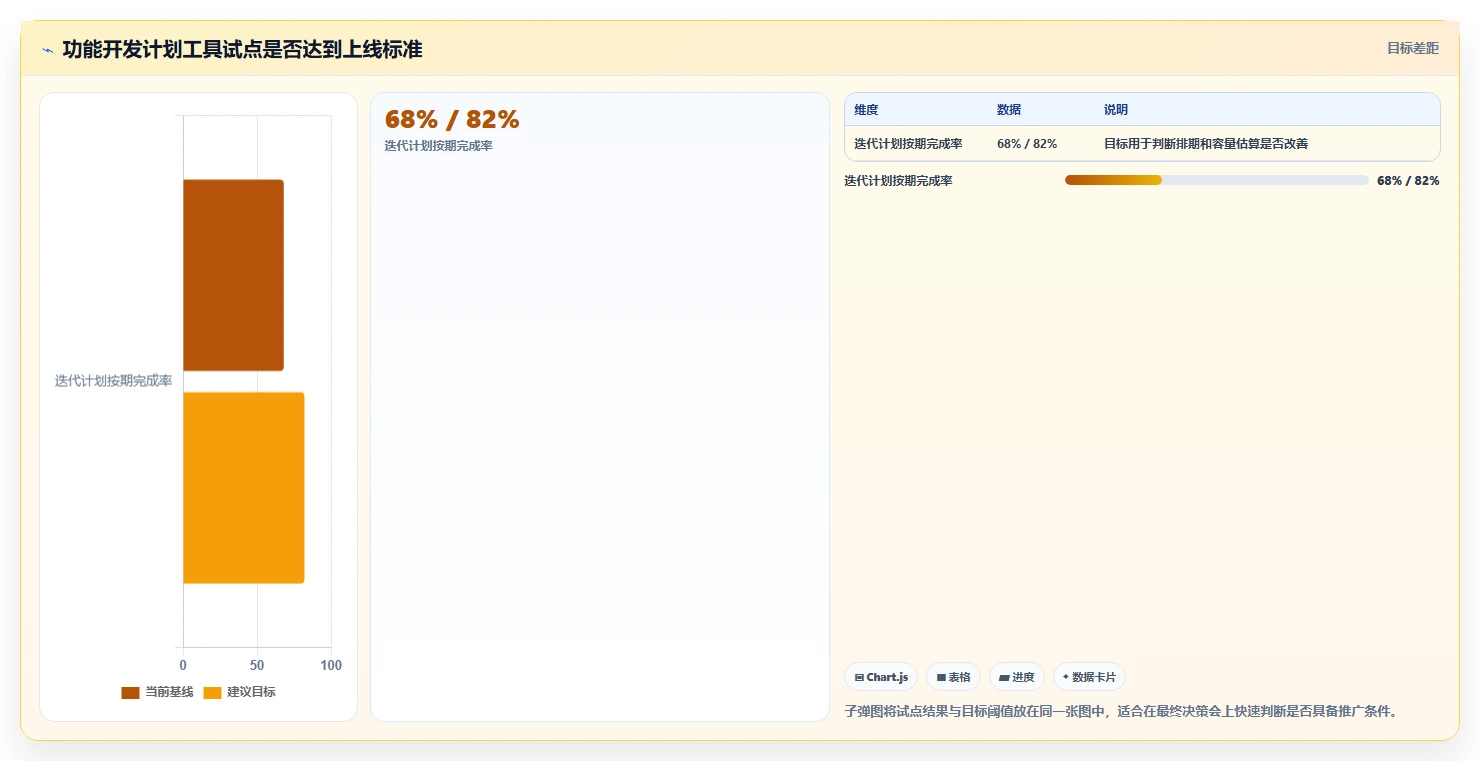Click the 目标用于判断排期和容量估算是否改善 description cell
Screen dimensions: 1480x761
pos(1206,144)
